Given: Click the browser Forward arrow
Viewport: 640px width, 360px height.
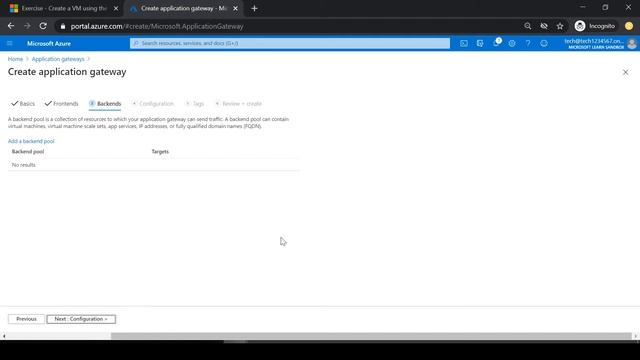Looking at the screenshot, I should [x=27, y=26].
